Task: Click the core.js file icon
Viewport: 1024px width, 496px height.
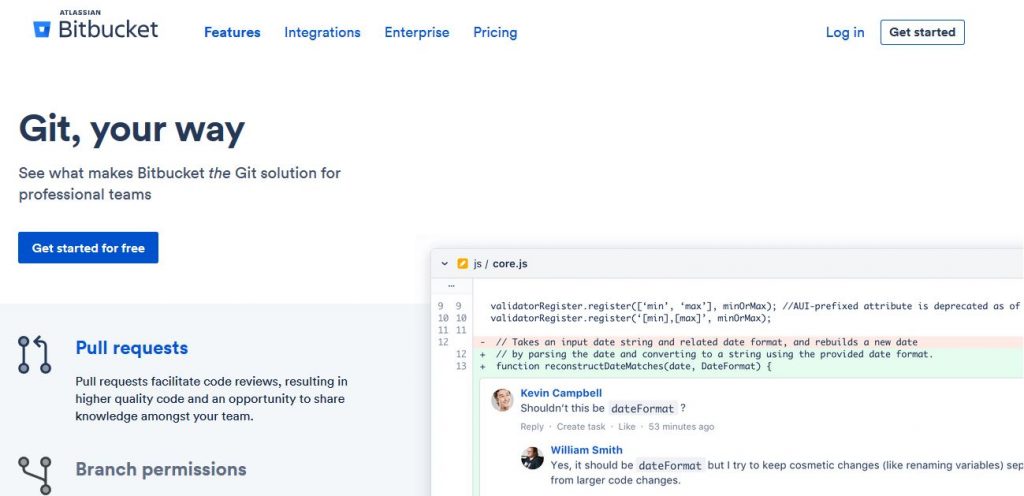Action: pyautogui.click(x=463, y=264)
